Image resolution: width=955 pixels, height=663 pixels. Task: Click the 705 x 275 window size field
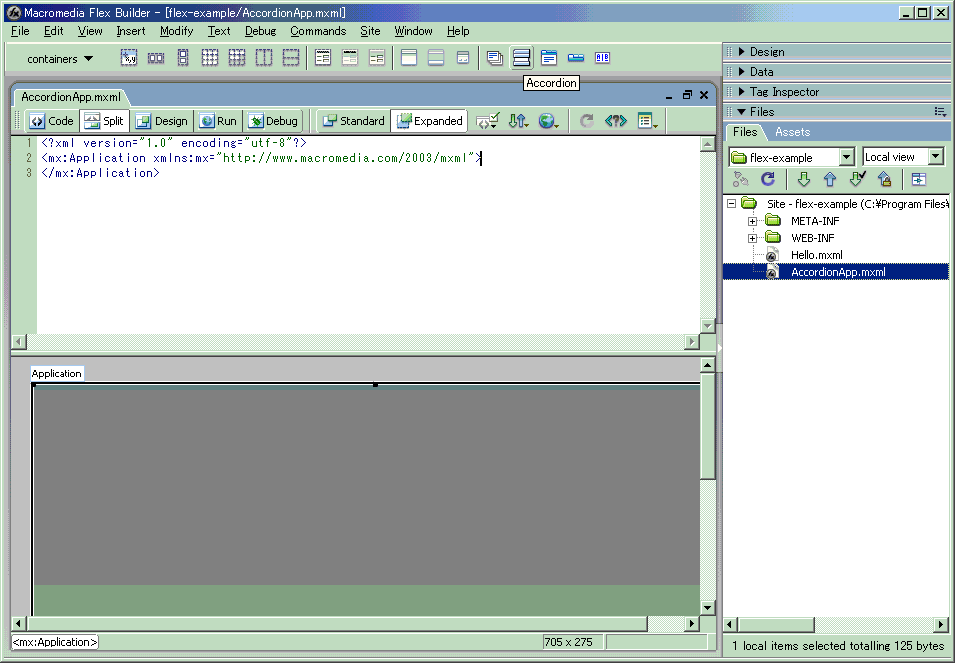573,642
